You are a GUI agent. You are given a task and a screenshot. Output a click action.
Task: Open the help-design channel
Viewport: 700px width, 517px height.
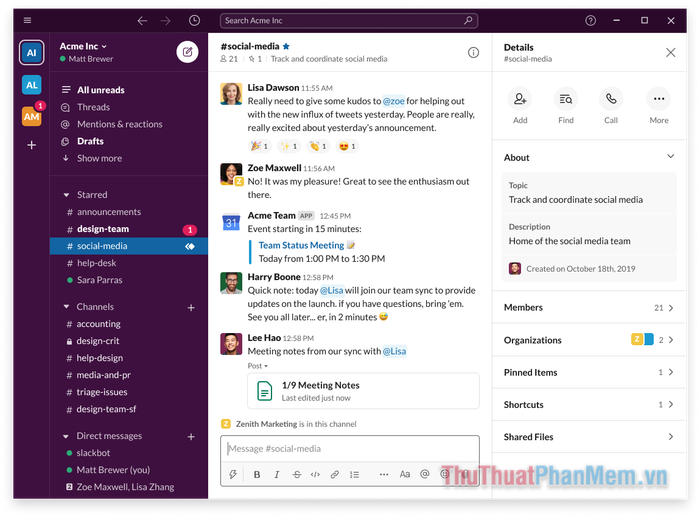click(99, 358)
